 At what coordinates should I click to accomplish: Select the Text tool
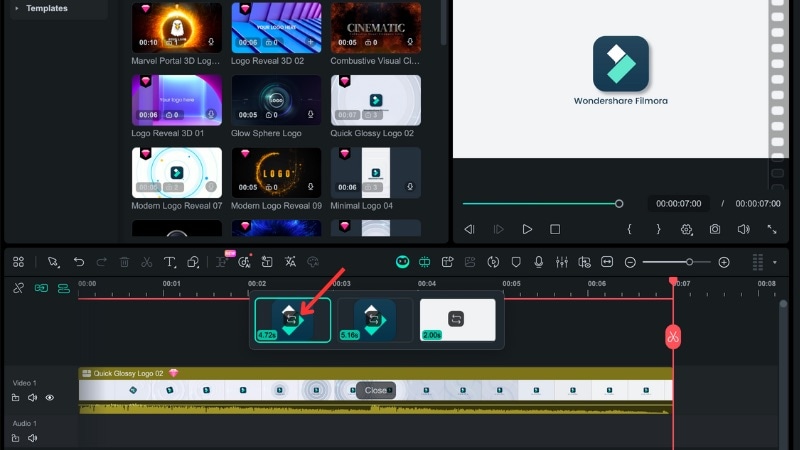tap(169, 262)
